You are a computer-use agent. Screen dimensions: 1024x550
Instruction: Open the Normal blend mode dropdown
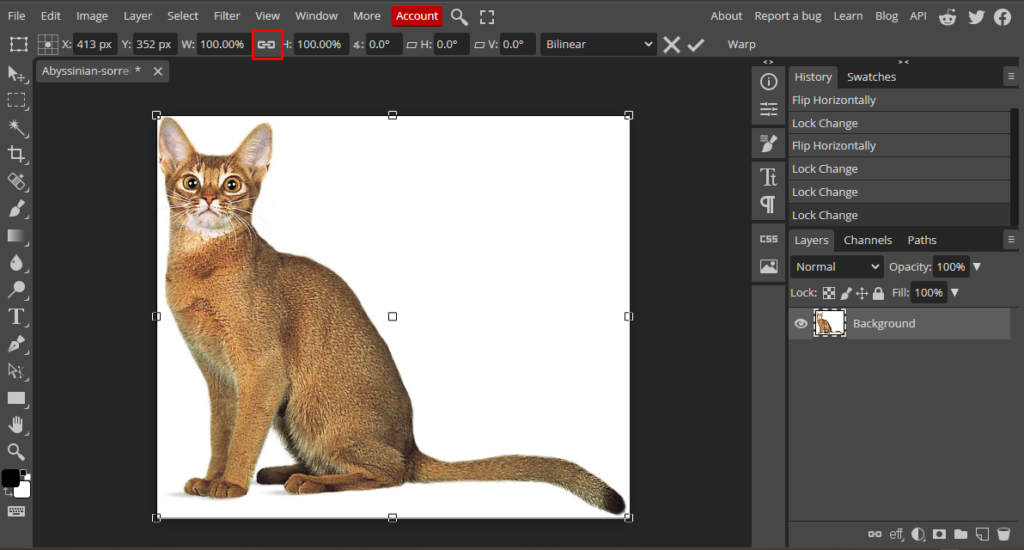[x=837, y=267]
